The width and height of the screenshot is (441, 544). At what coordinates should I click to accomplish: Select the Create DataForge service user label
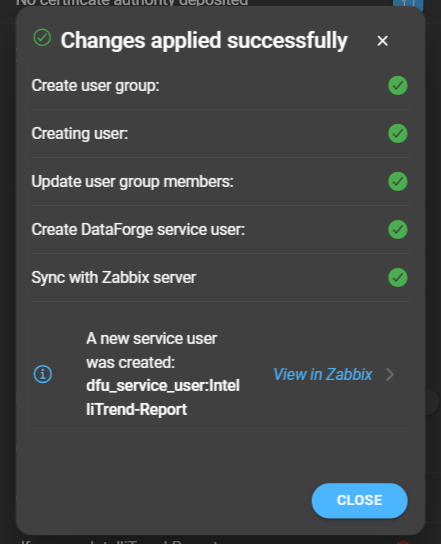(138, 230)
